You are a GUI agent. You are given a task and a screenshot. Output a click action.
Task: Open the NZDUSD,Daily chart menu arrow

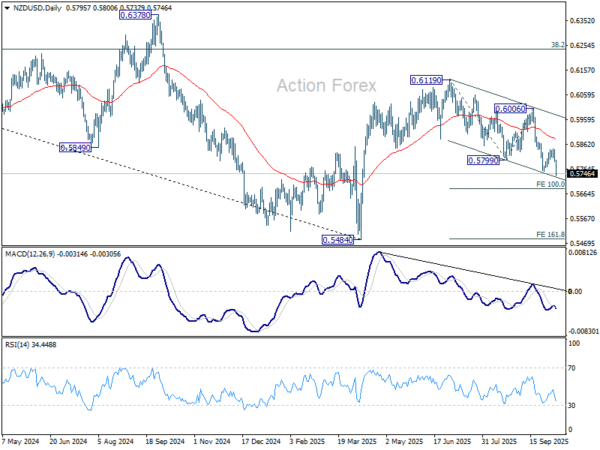(x=7, y=8)
